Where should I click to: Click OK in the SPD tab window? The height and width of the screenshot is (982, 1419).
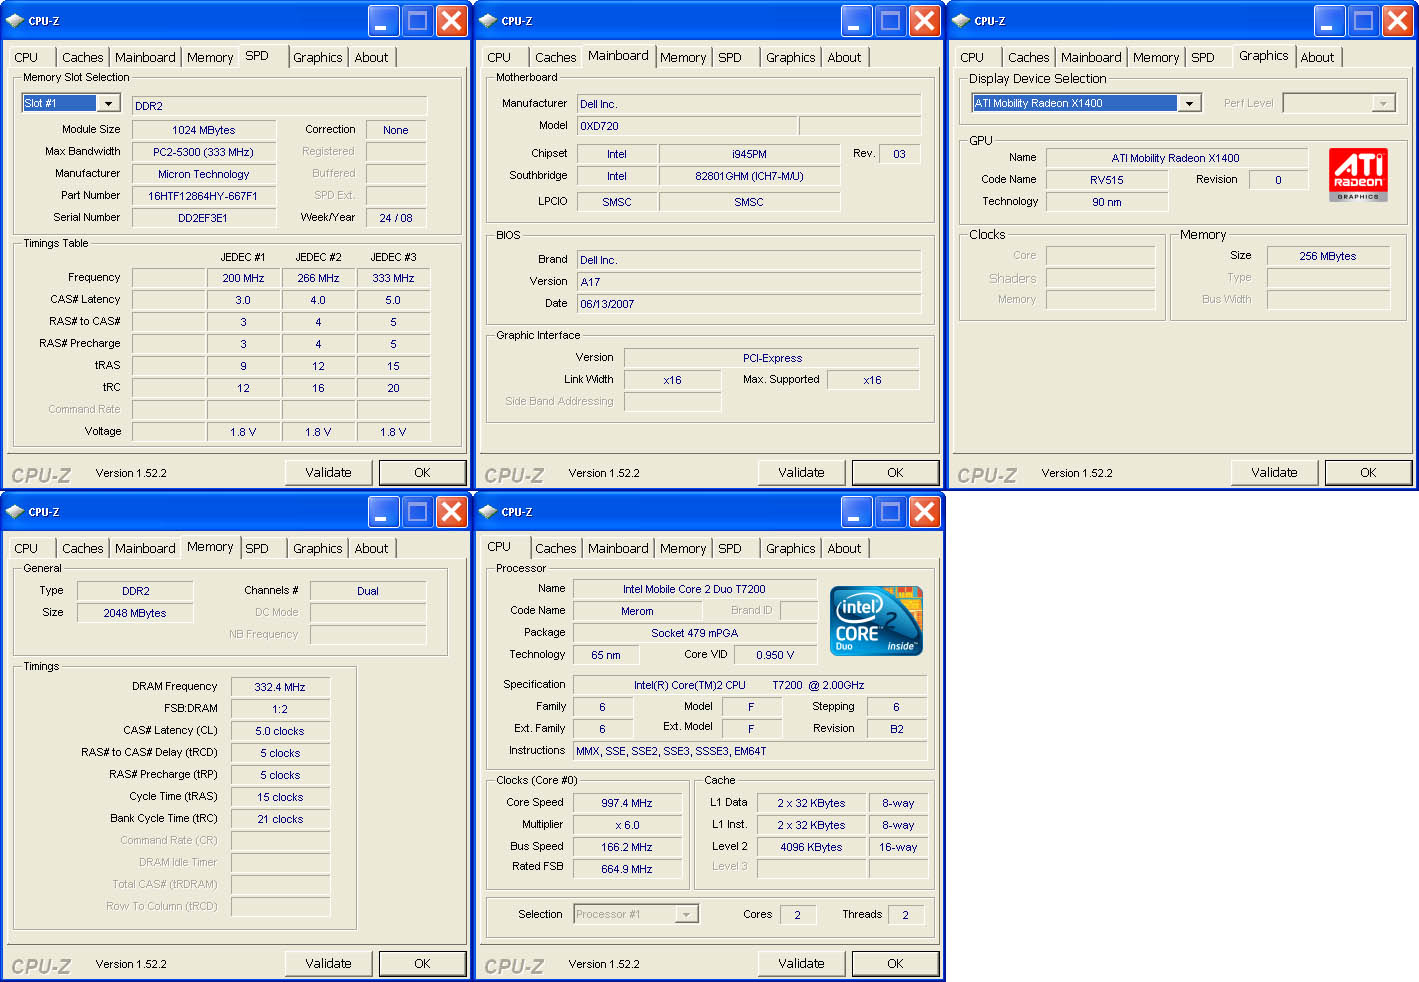[x=422, y=473]
